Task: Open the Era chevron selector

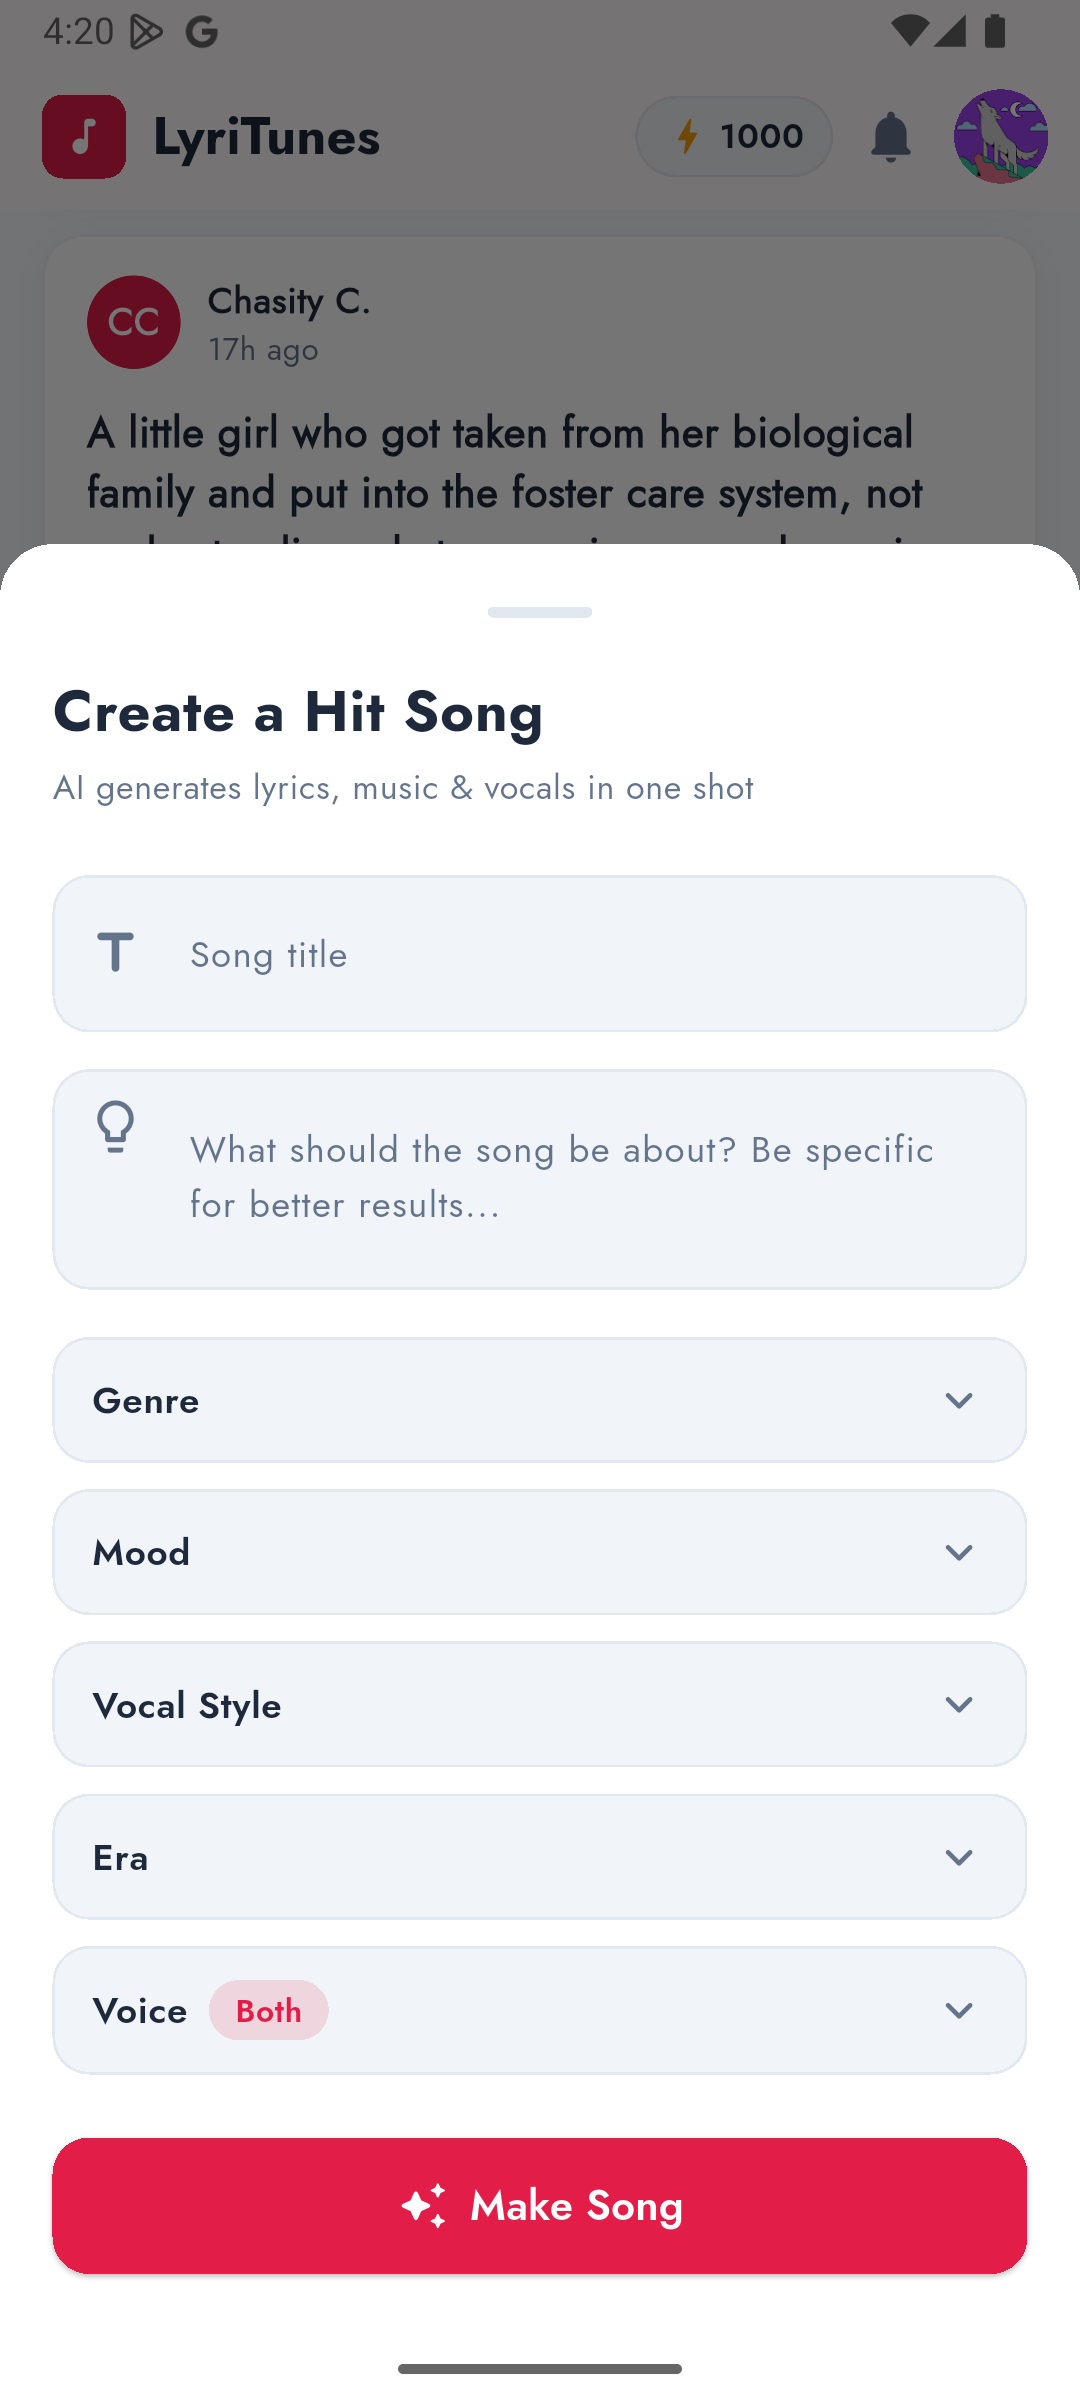Action: [958, 1857]
